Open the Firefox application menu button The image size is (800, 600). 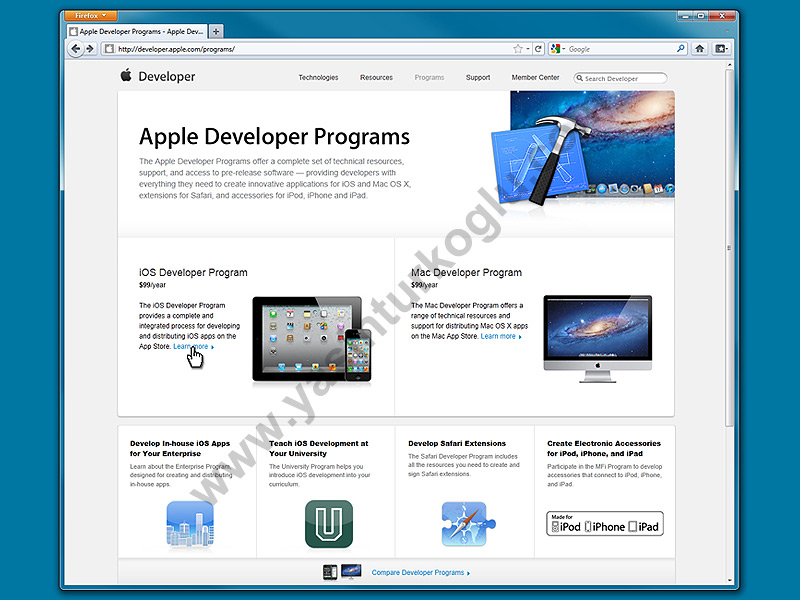click(x=91, y=16)
